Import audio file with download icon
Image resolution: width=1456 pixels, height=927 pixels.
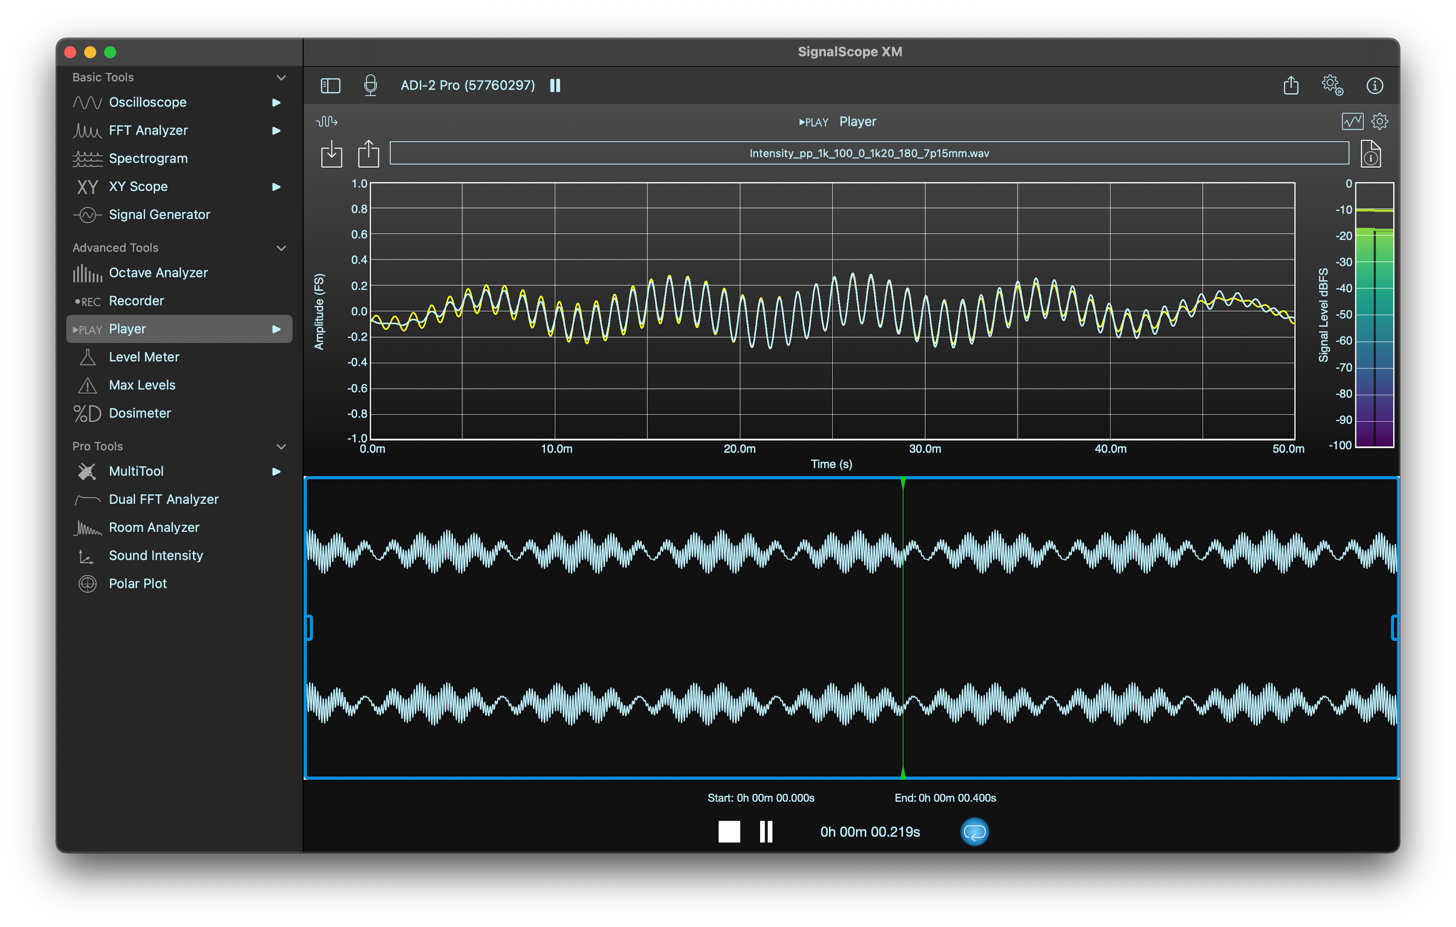point(331,154)
